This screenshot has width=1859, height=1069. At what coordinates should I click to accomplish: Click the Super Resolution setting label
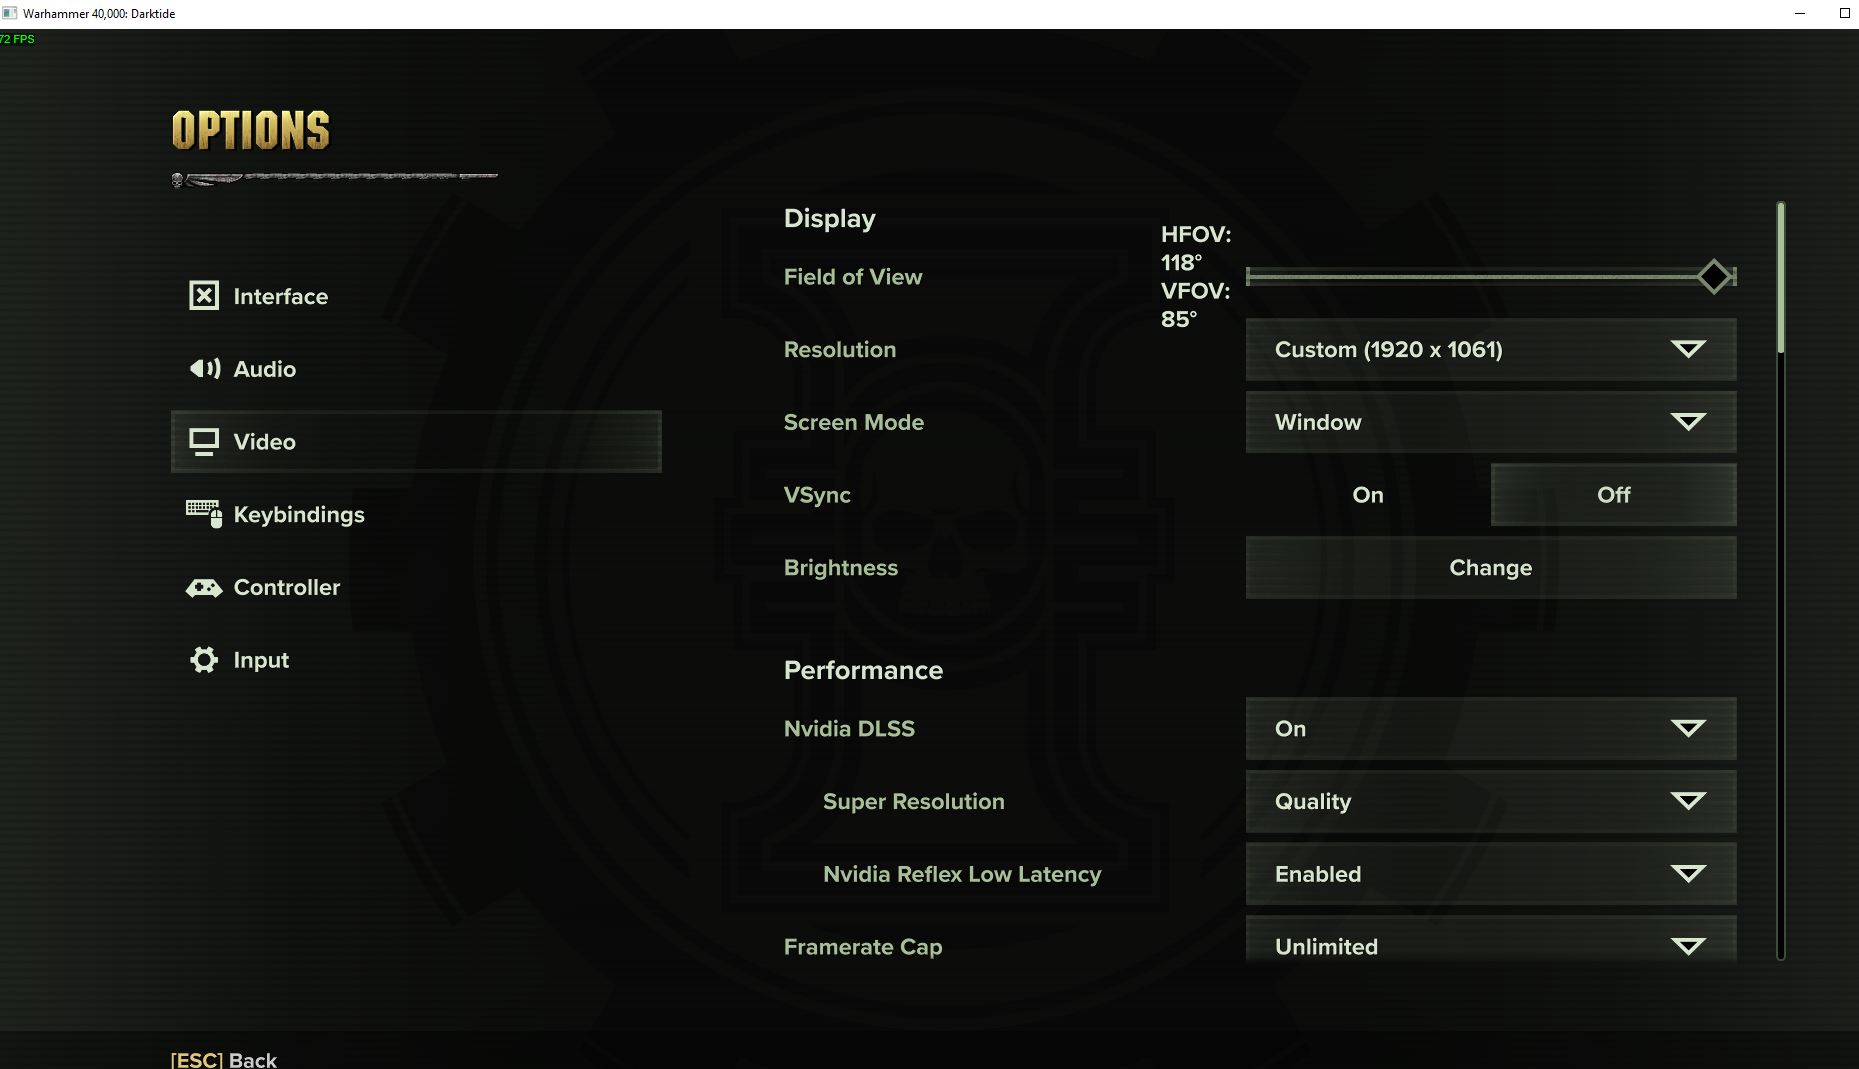[914, 802]
